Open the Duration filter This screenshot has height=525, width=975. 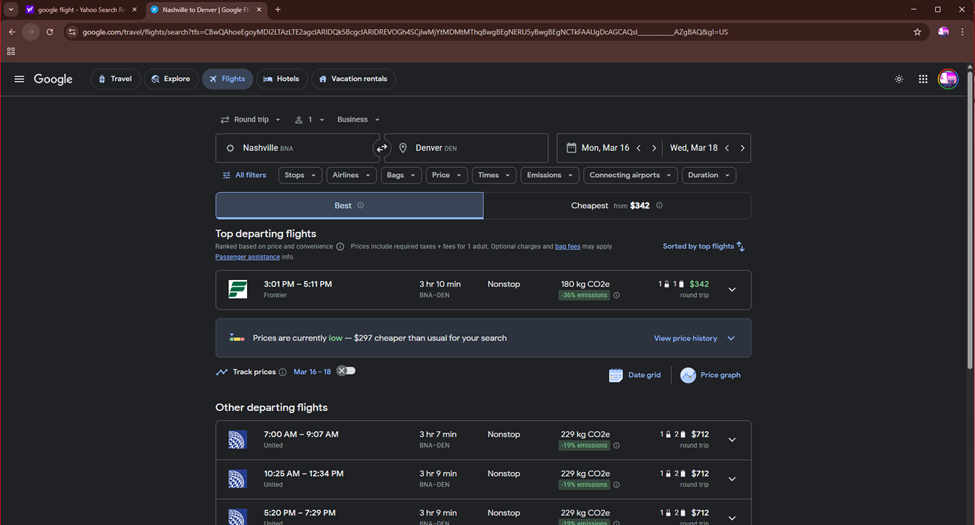click(x=709, y=175)
